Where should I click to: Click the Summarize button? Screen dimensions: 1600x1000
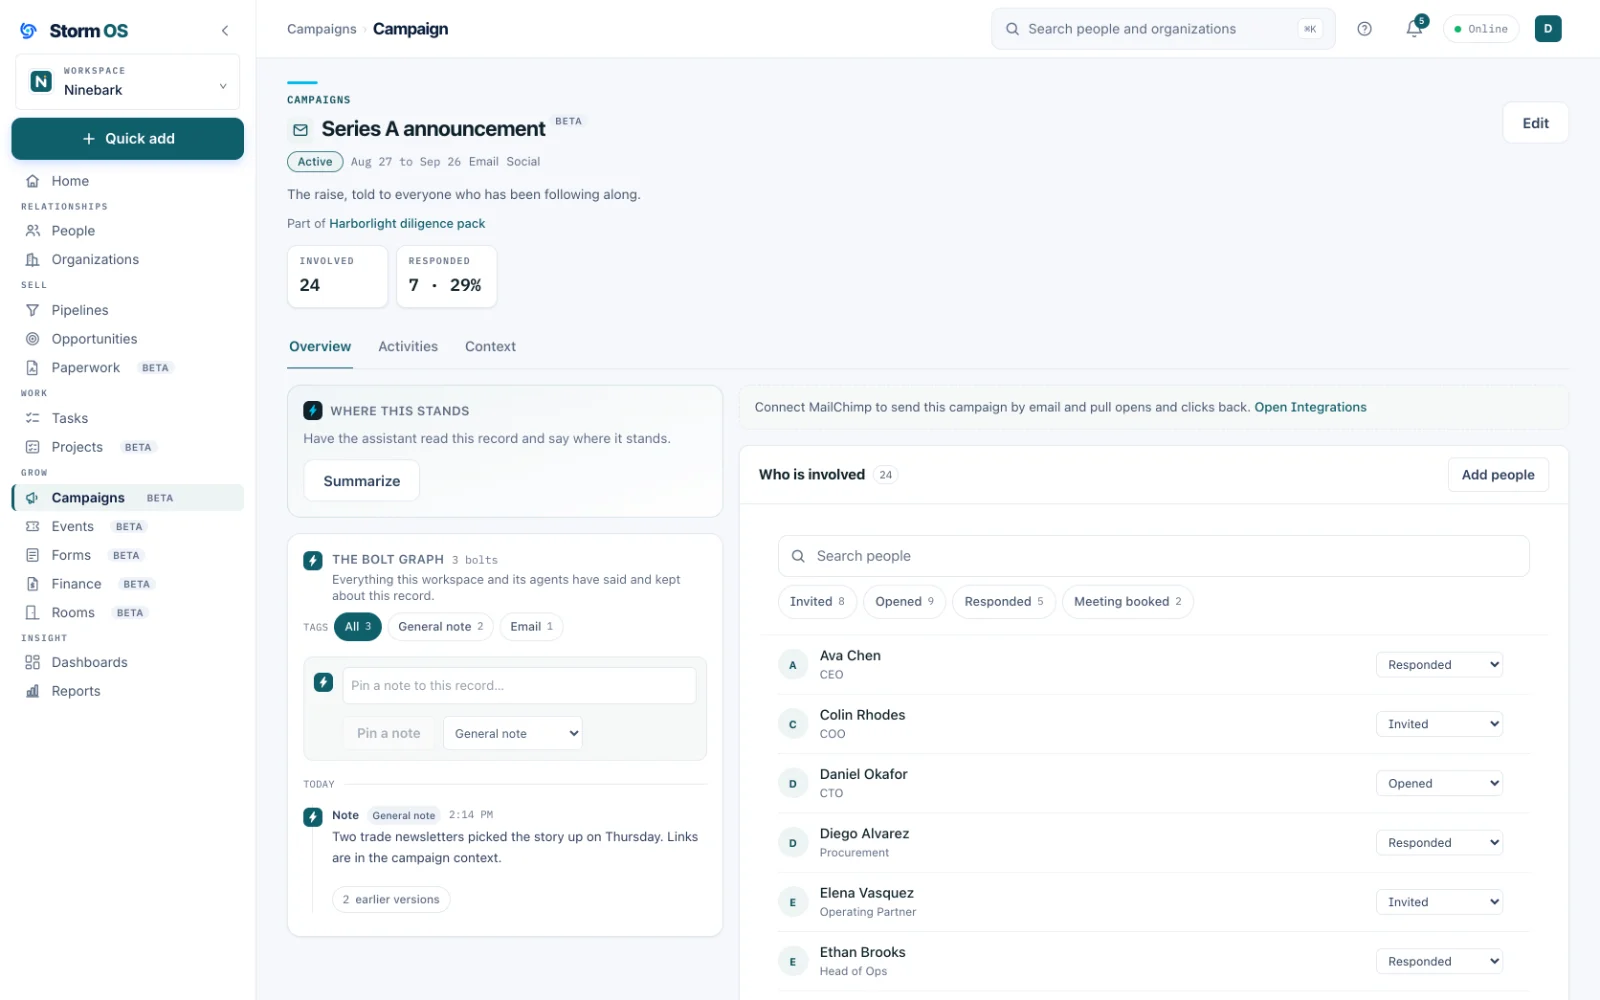click(361, 481)
